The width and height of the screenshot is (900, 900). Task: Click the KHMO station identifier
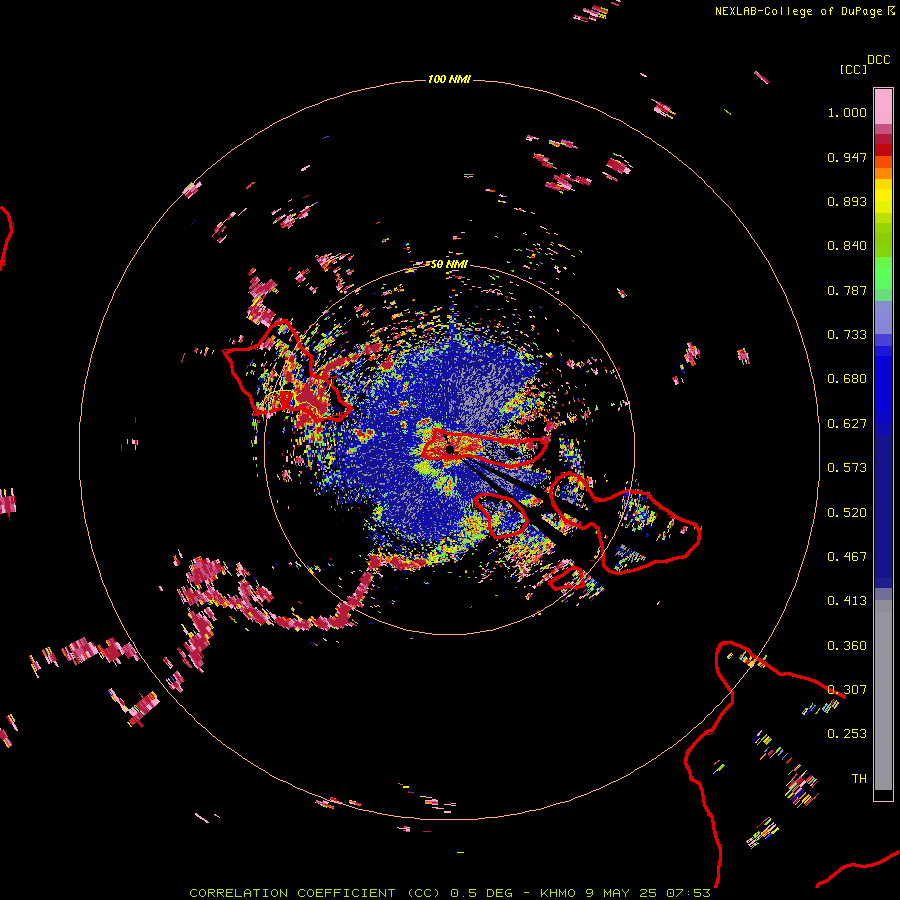tap(558, 893)
